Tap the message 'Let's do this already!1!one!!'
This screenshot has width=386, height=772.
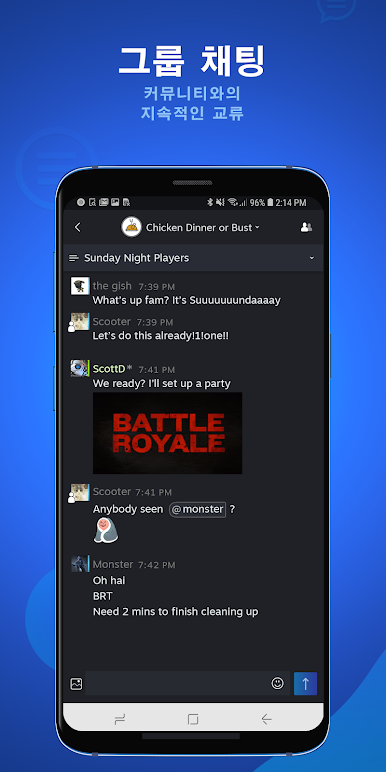pos(161,336)
